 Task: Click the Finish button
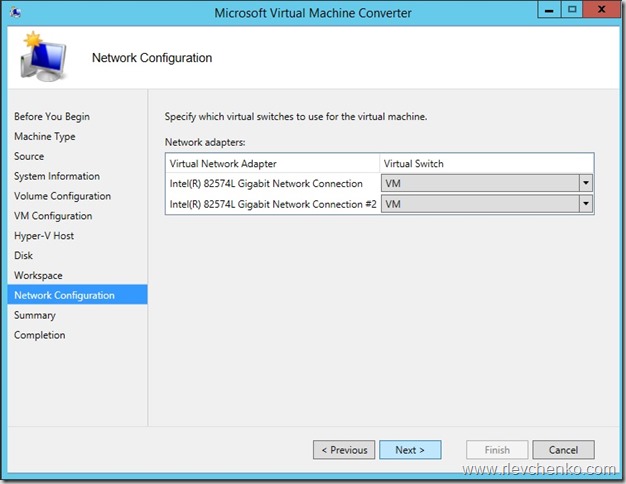497,450
